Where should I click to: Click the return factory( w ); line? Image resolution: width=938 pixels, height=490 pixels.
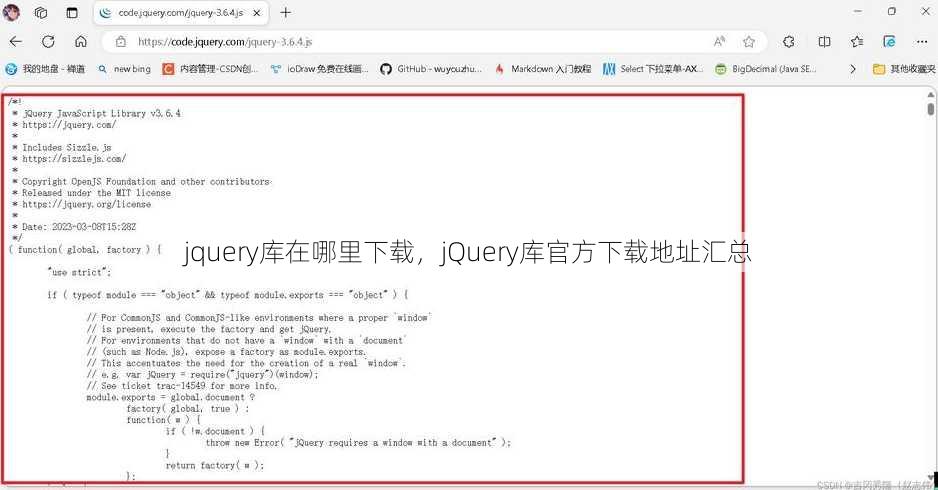click(x=215, y=465)
